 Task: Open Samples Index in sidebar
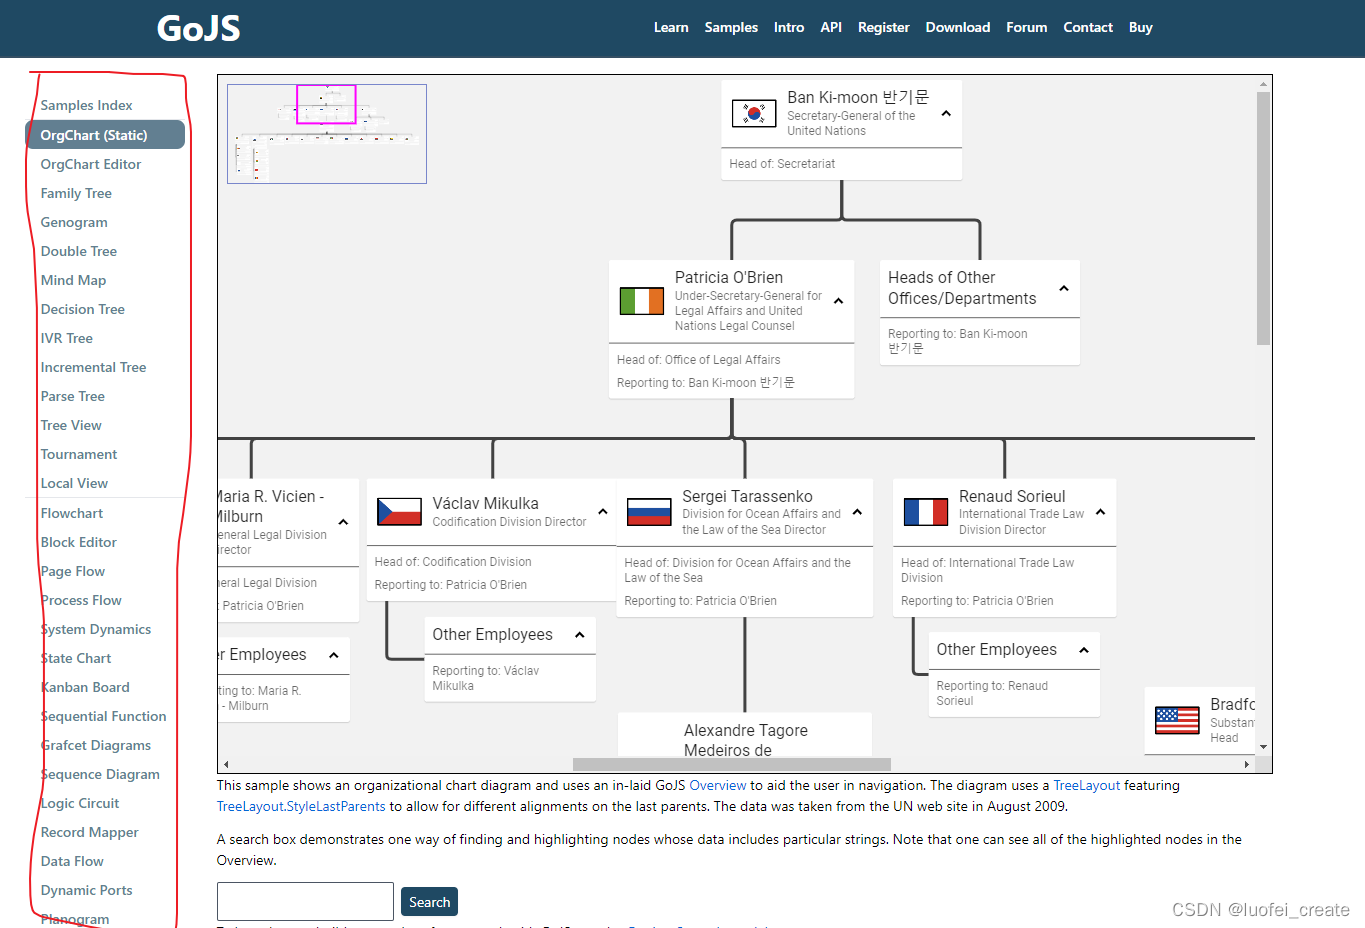click(87, 106)
